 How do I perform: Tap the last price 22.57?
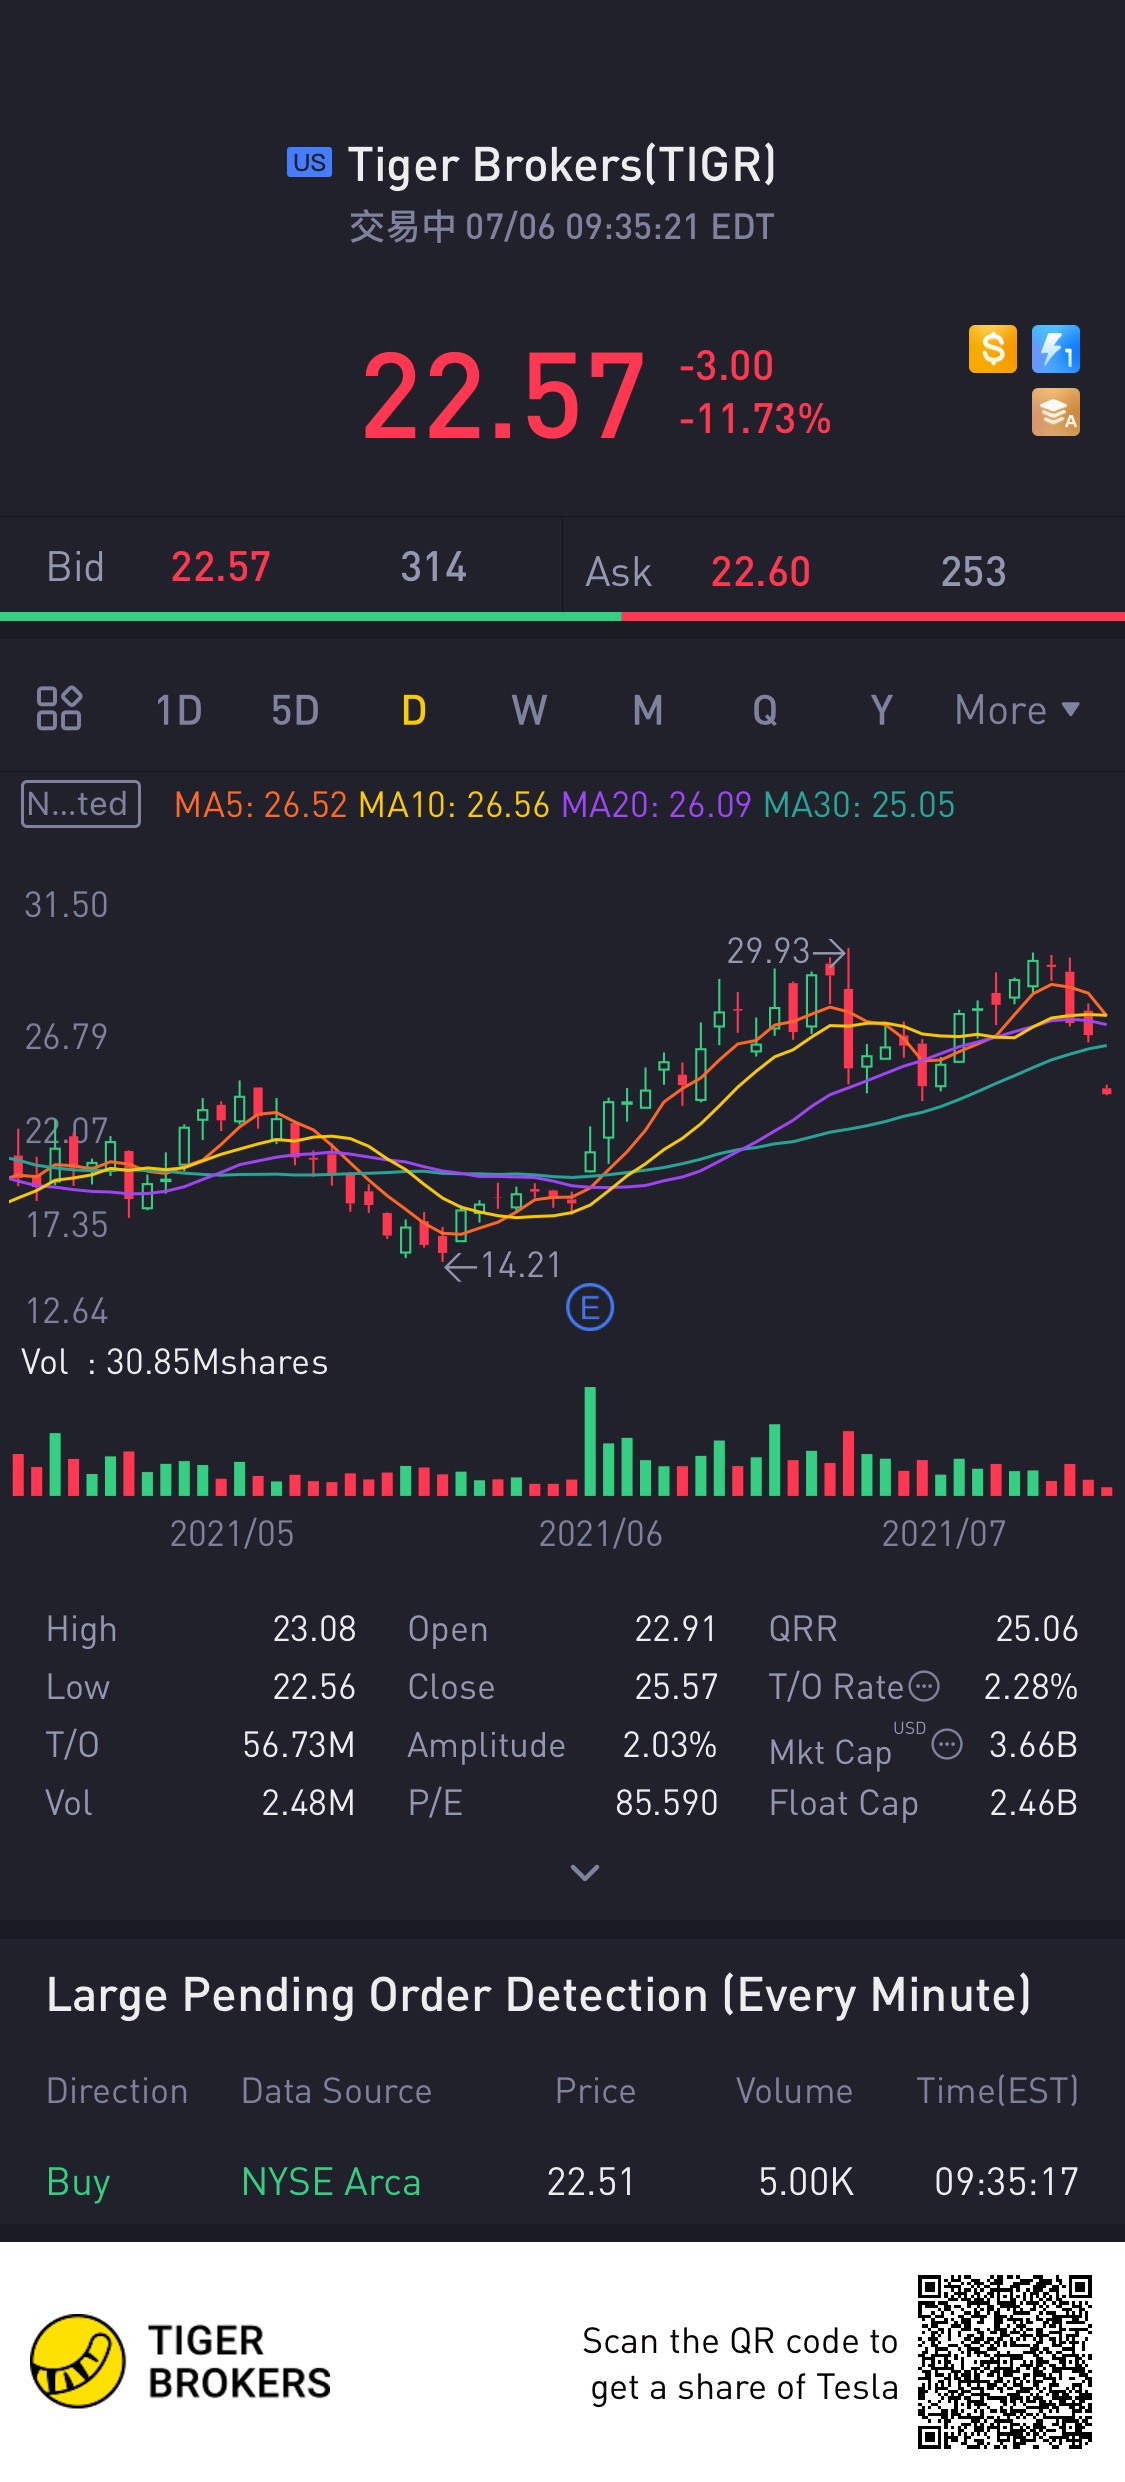pos(504,396)
